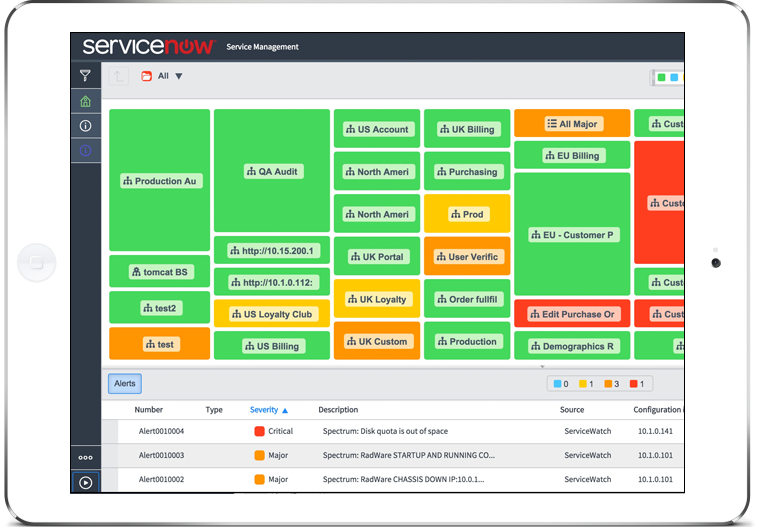Screen dimensions: 760x527
Task: Filter alerts by yellow severity count
Action: 586,384
